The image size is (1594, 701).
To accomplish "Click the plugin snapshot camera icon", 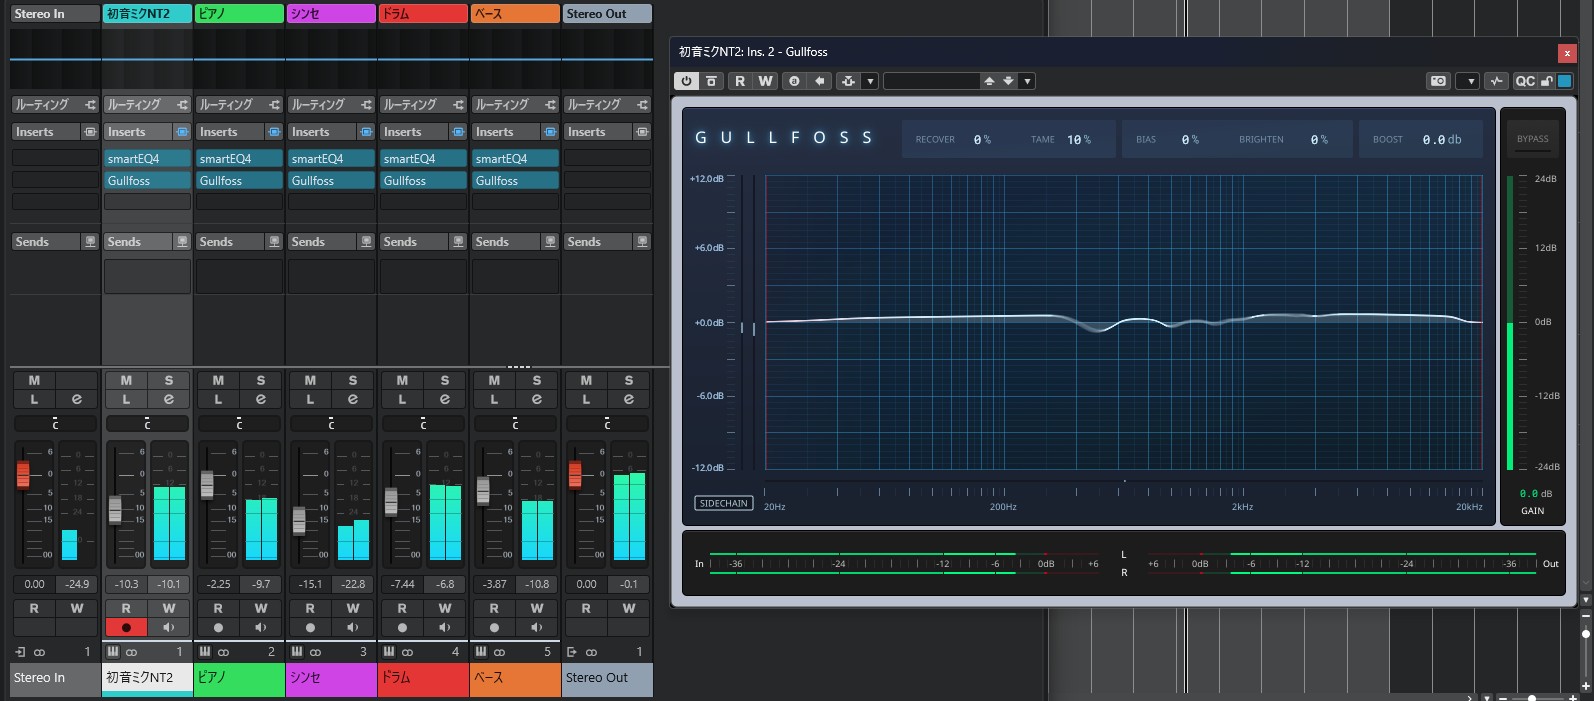I will (1438, 81).
